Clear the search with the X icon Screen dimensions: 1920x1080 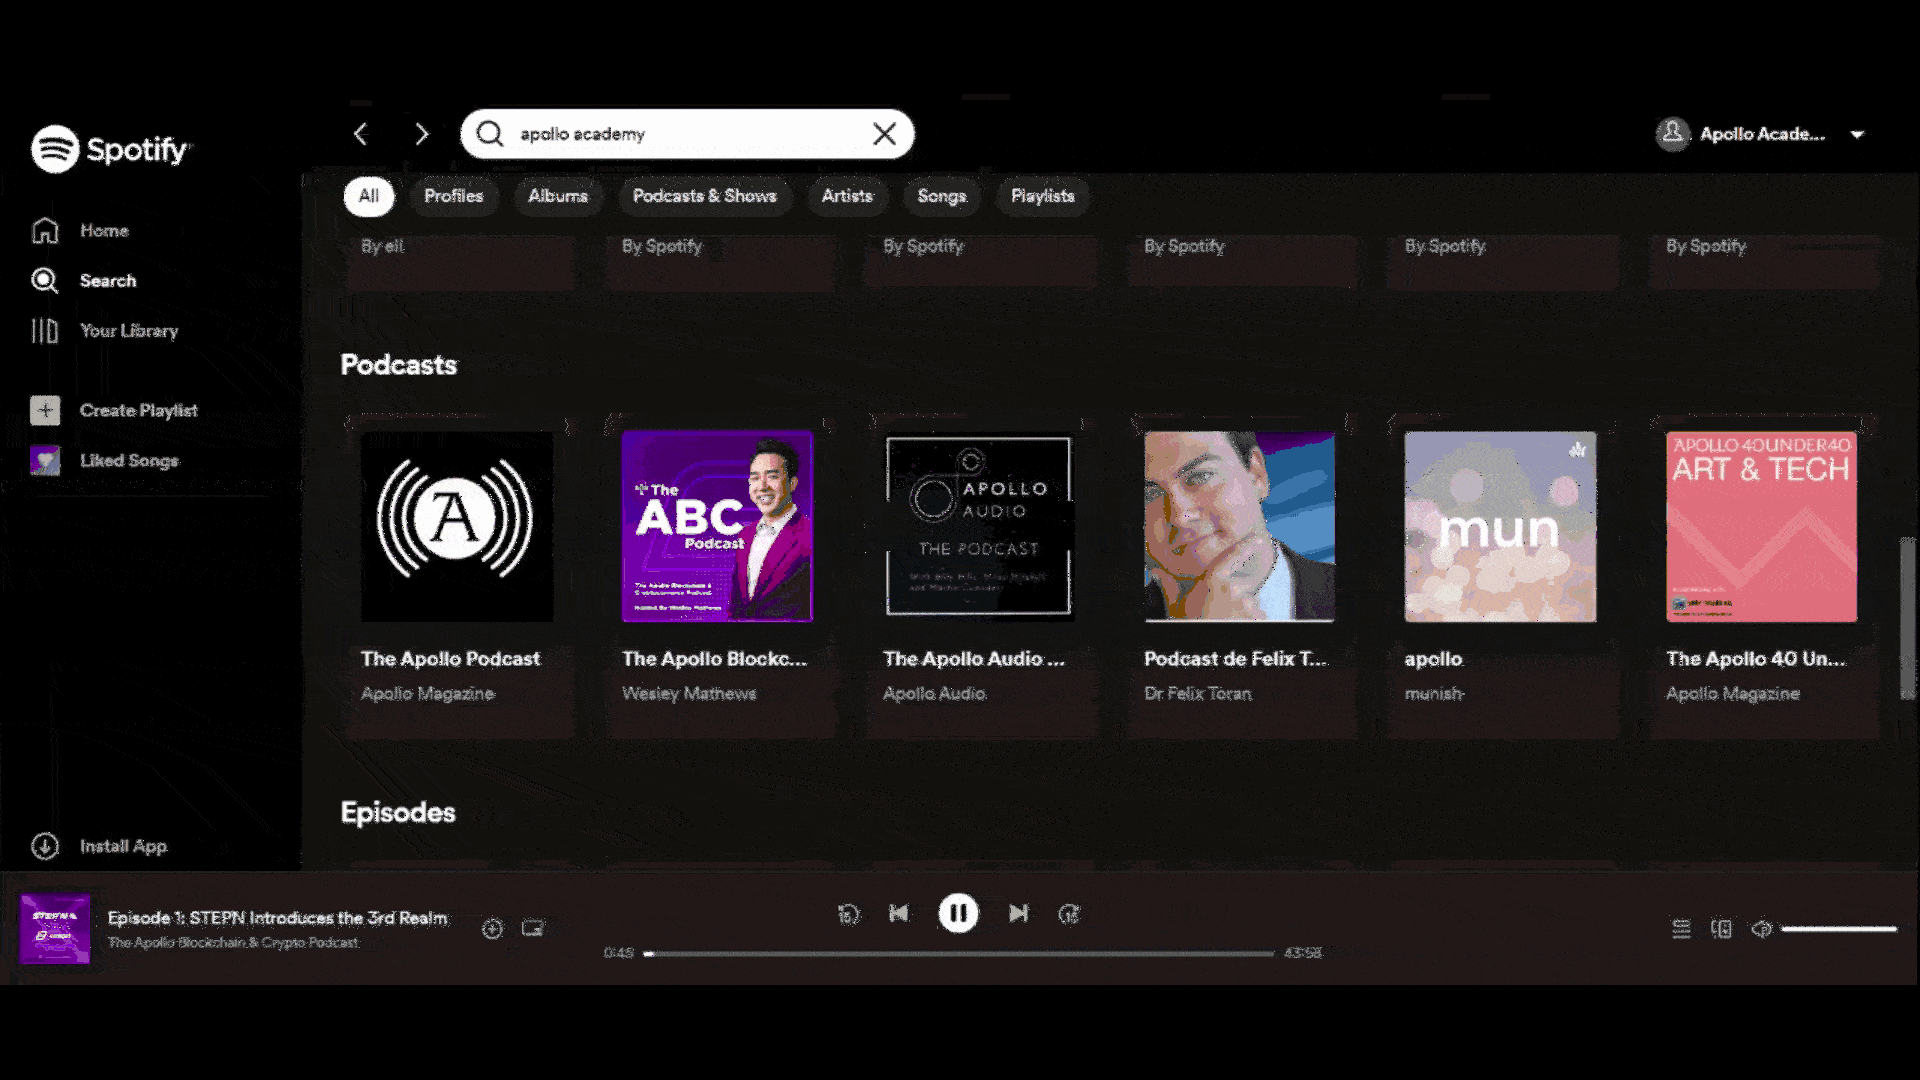tap(884, 134)
